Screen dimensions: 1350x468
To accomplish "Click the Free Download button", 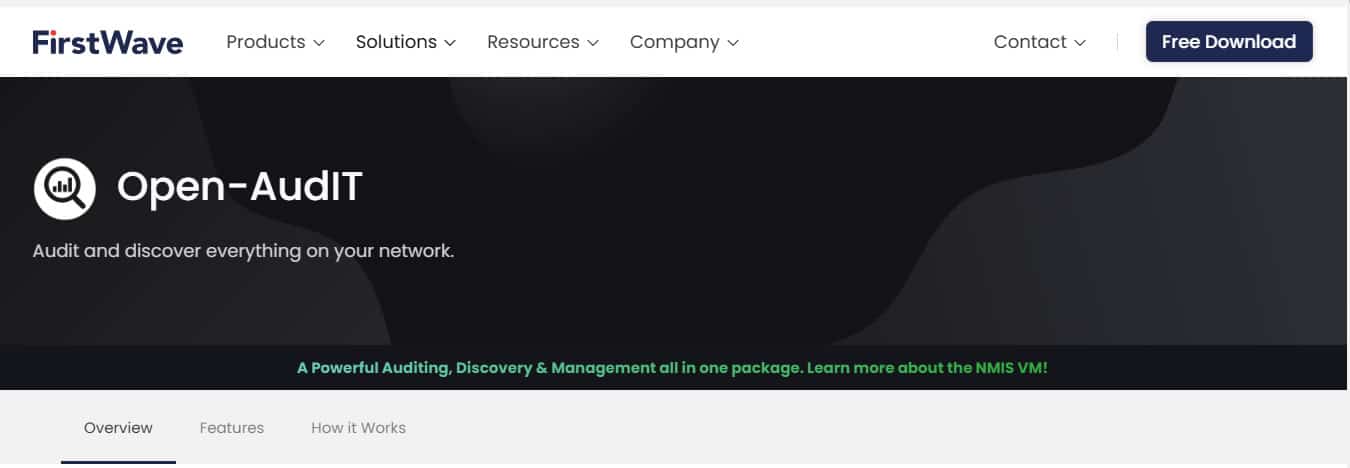I will (1229, 42).
